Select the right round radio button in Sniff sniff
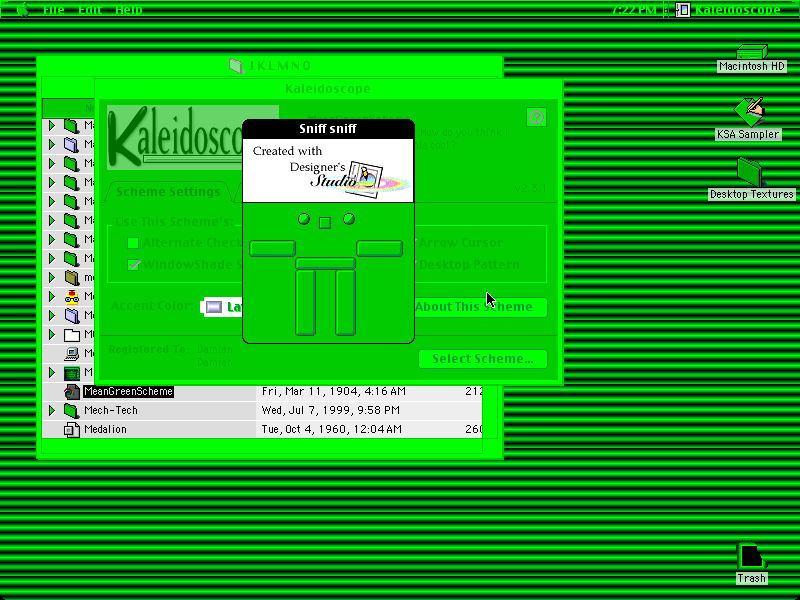Image resolution: width=800 pixels, height=600 pixels. click(x=349, y=219)
